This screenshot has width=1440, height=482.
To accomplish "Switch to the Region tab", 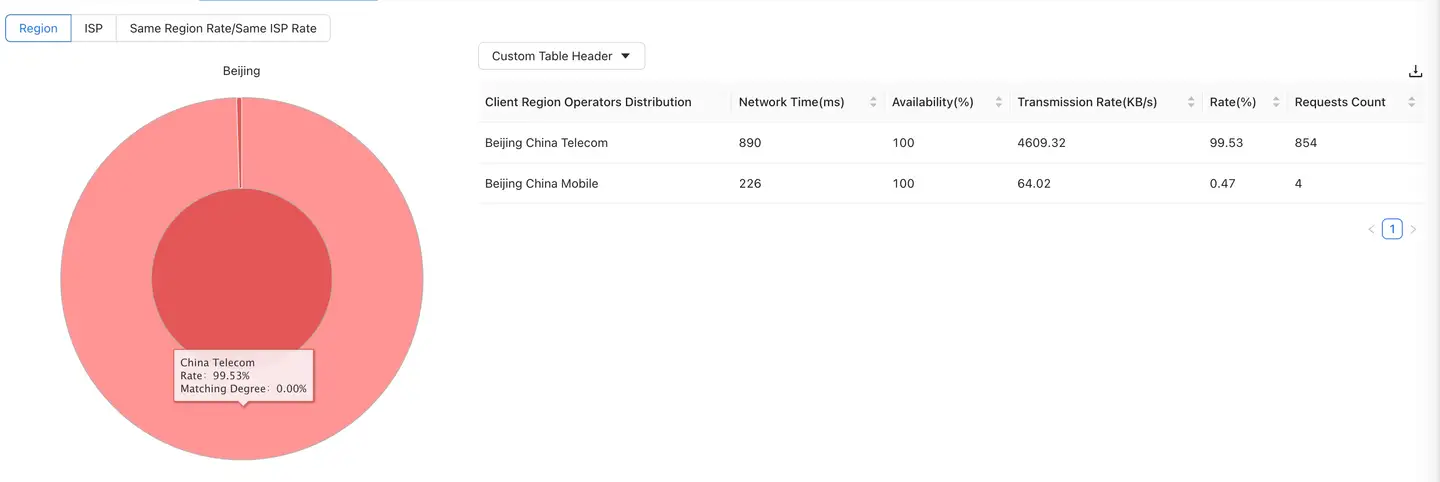I will [39, 28].
